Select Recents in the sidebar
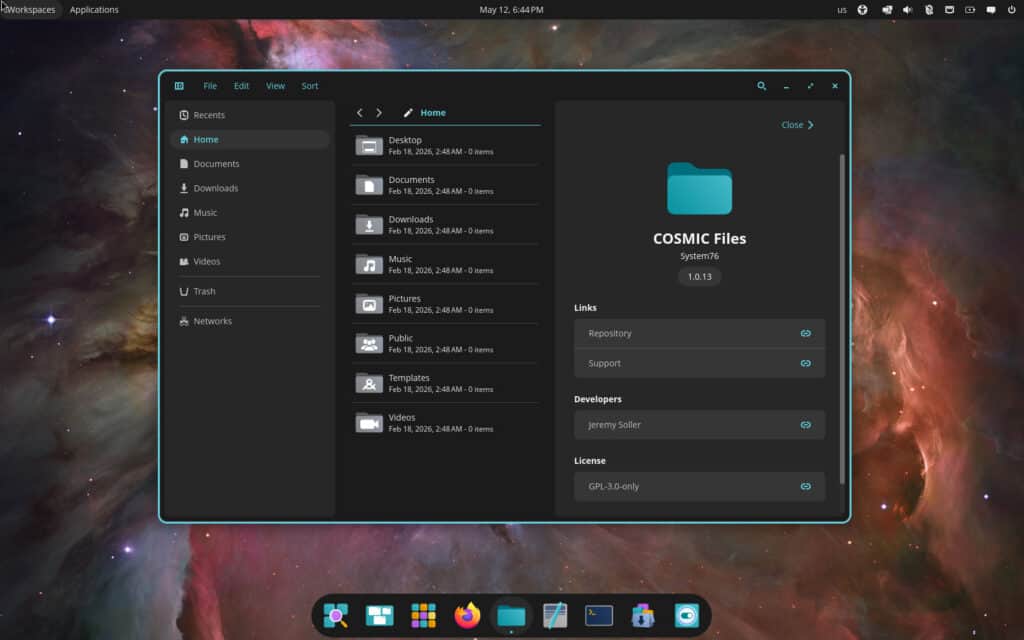Viewport: 1024px width, 640px height. tap(250, 115)
